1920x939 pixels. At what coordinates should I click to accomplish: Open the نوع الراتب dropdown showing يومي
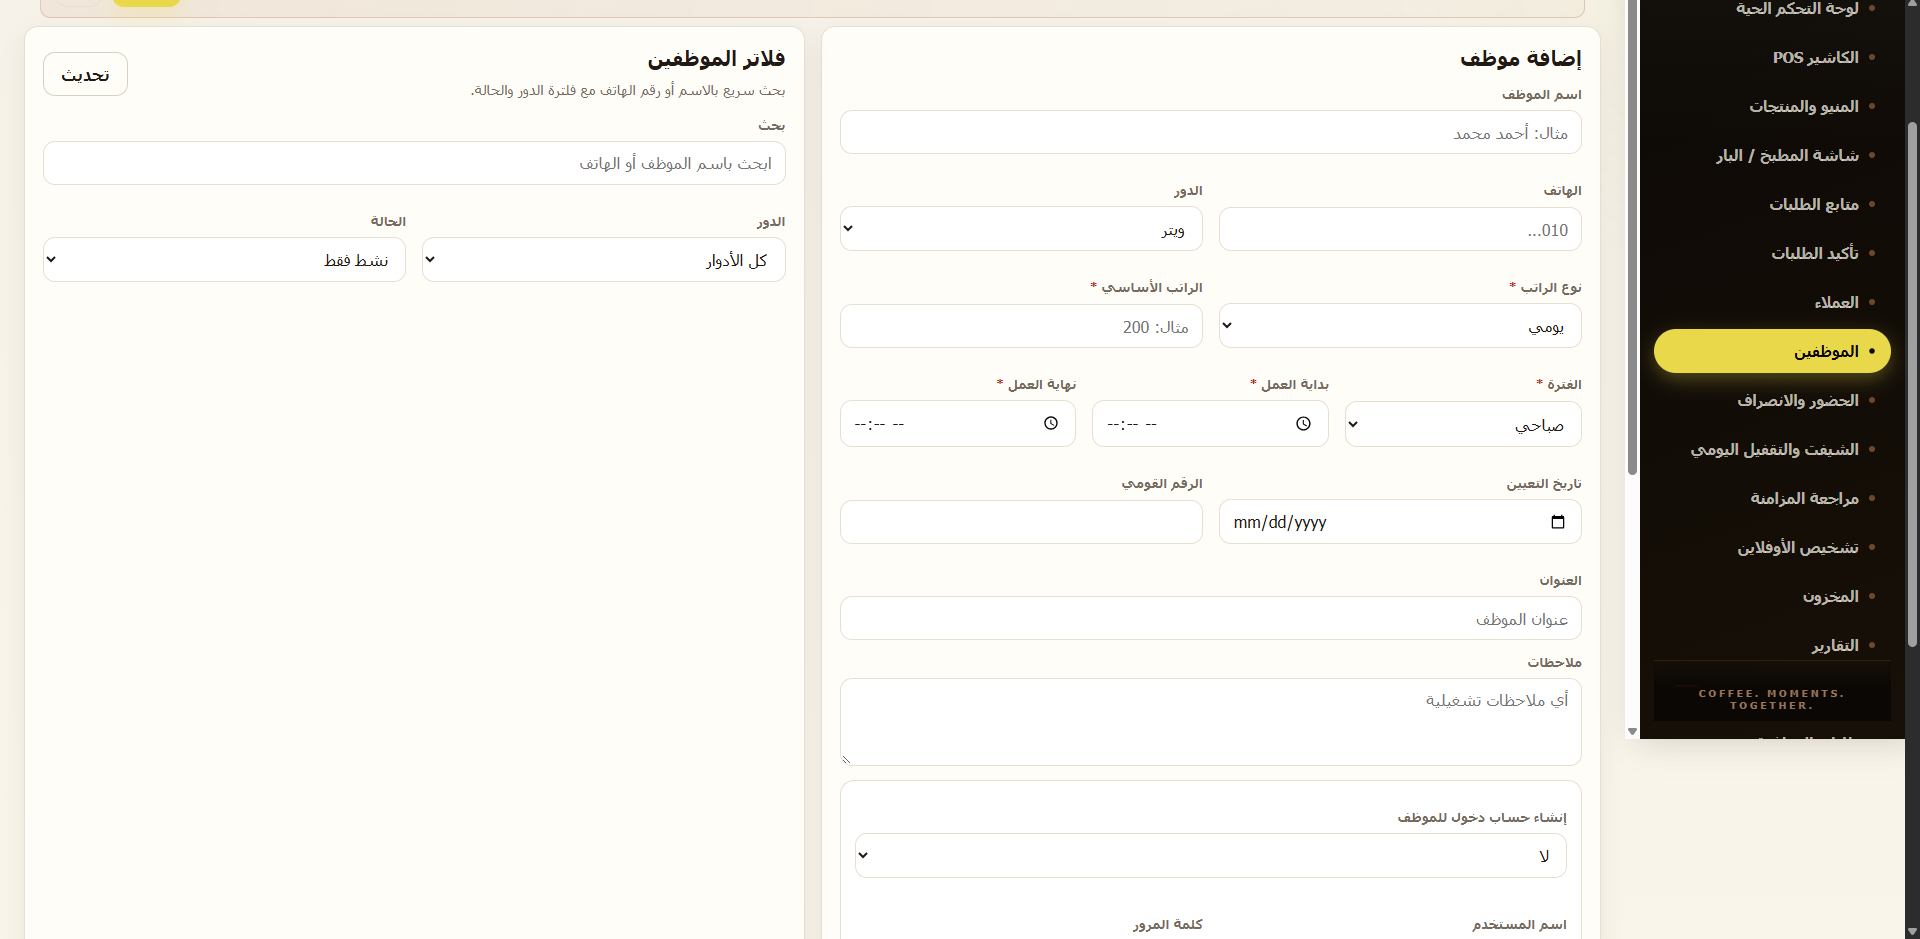pos(1400,326)
